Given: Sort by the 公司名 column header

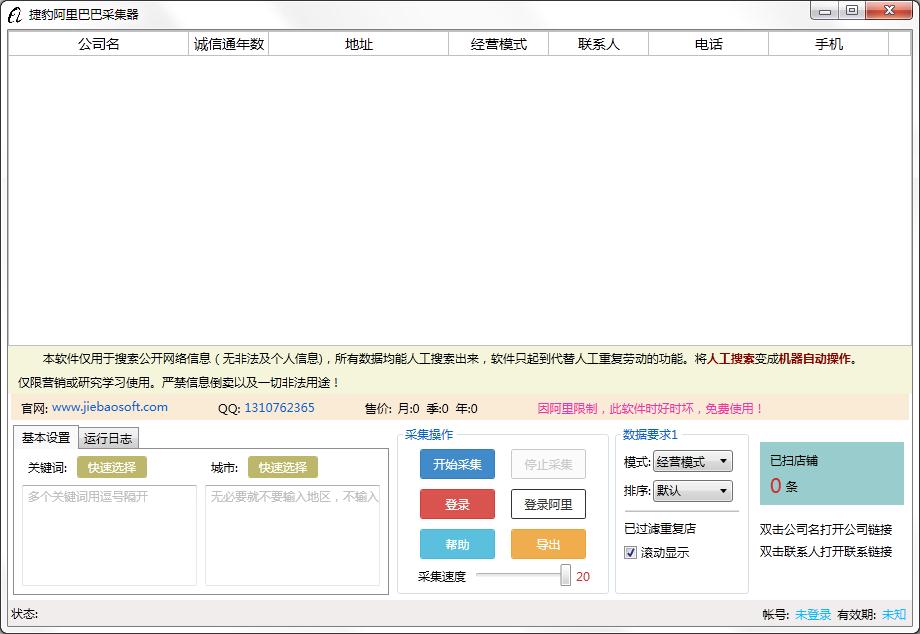Looking at the screenshot, I should (x=98, y=44).
